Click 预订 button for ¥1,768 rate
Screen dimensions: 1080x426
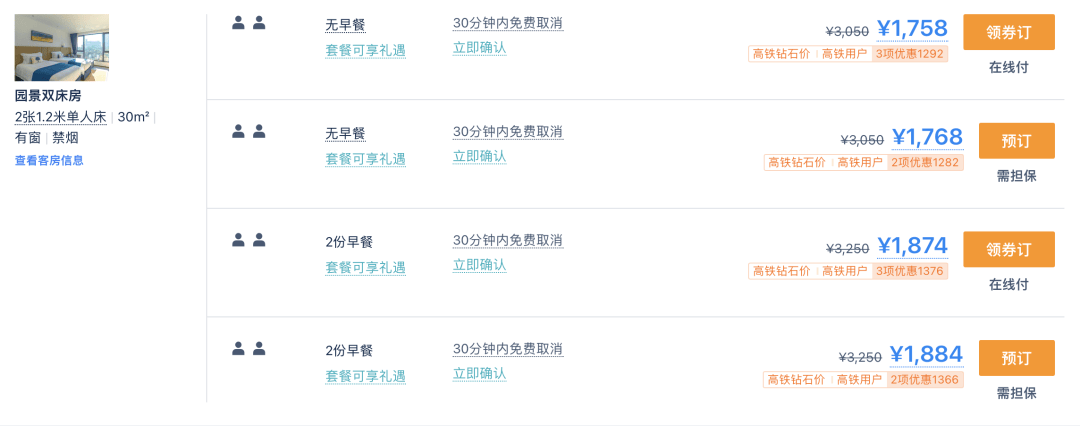tap(1017, 141)
